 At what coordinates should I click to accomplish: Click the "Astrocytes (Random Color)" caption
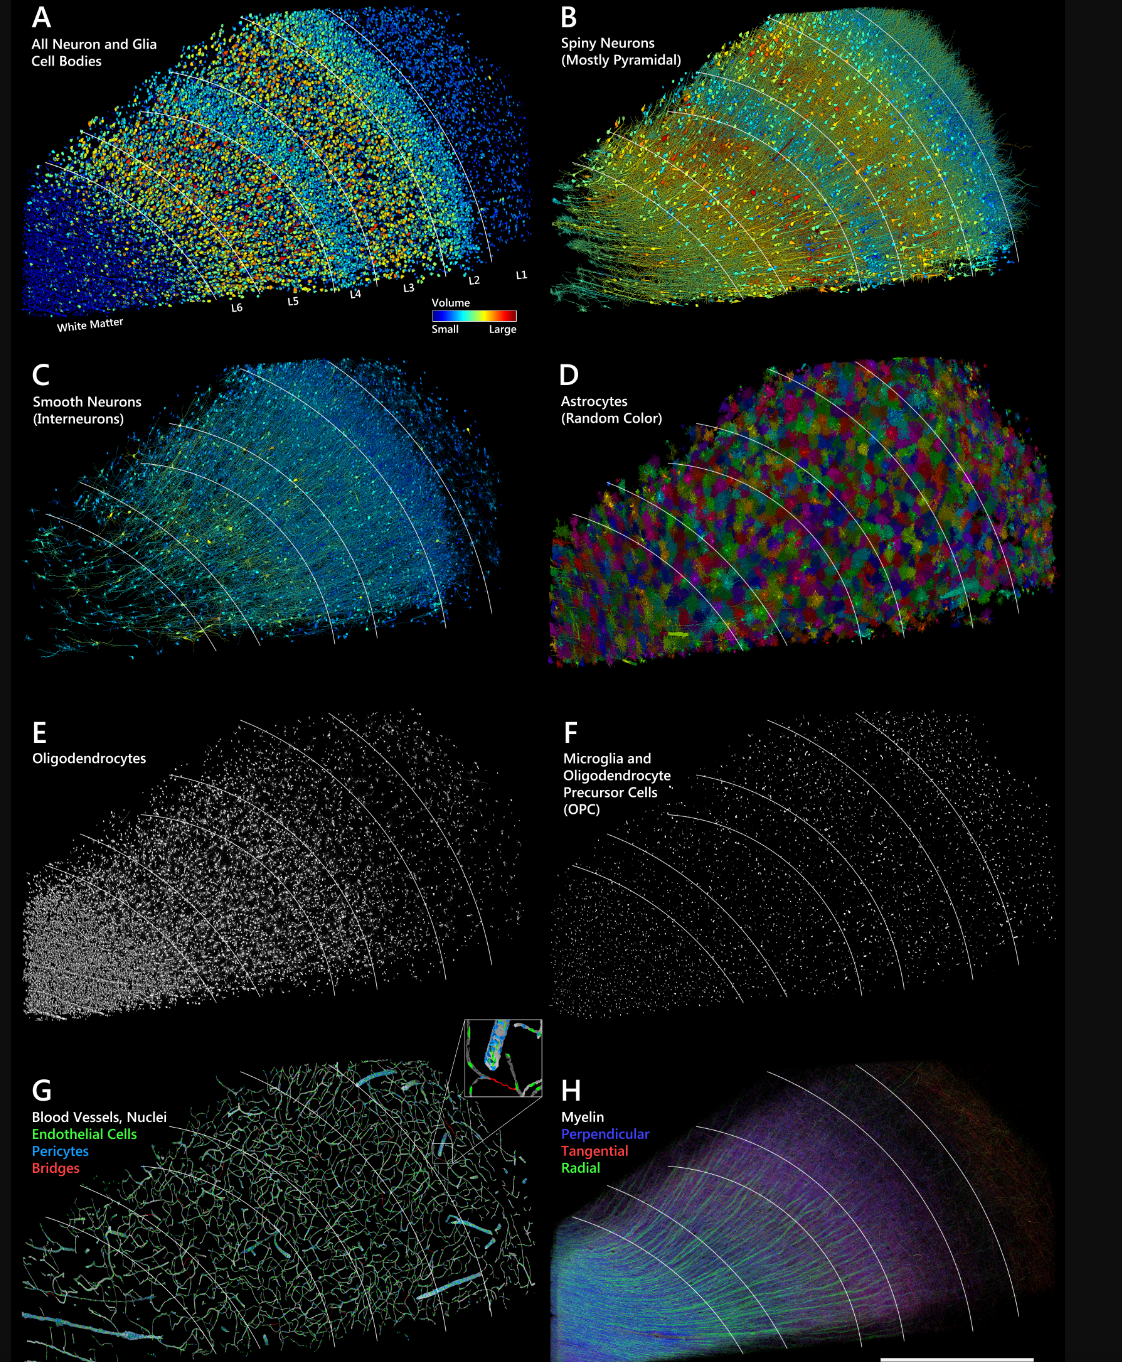(x=611, y=410)
